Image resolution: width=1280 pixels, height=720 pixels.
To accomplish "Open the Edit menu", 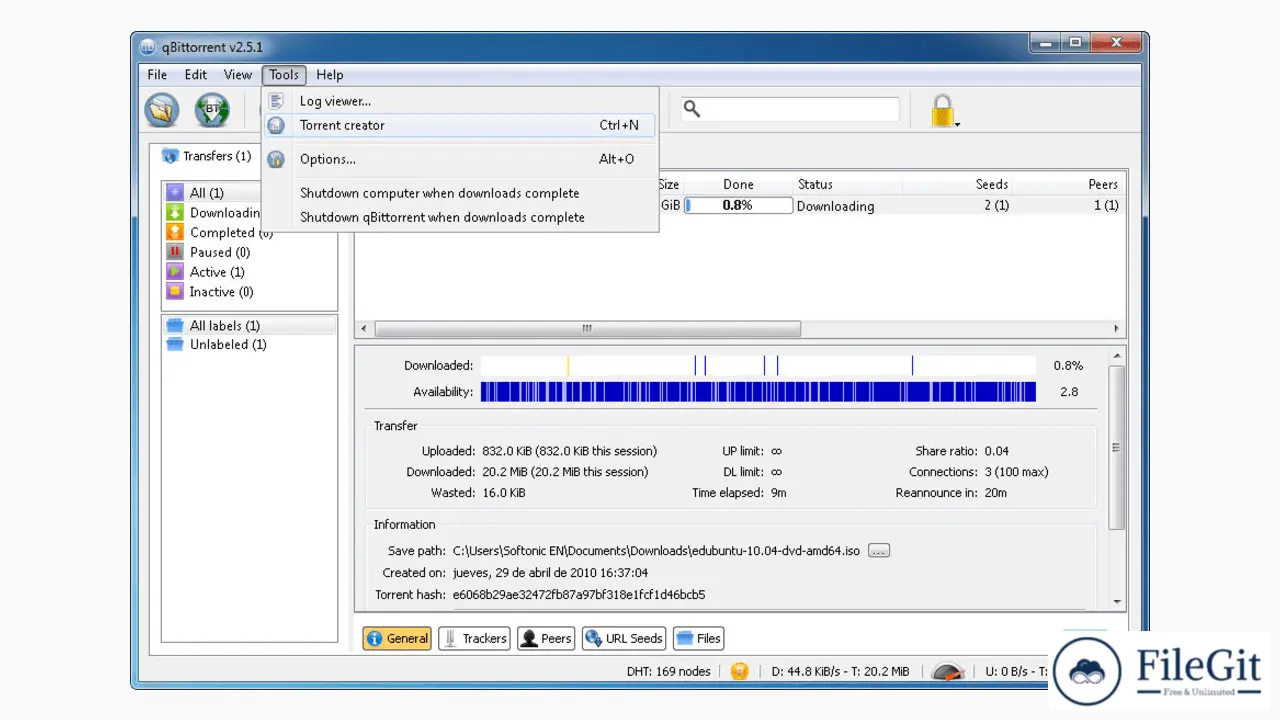I will [x=196, y=75].
